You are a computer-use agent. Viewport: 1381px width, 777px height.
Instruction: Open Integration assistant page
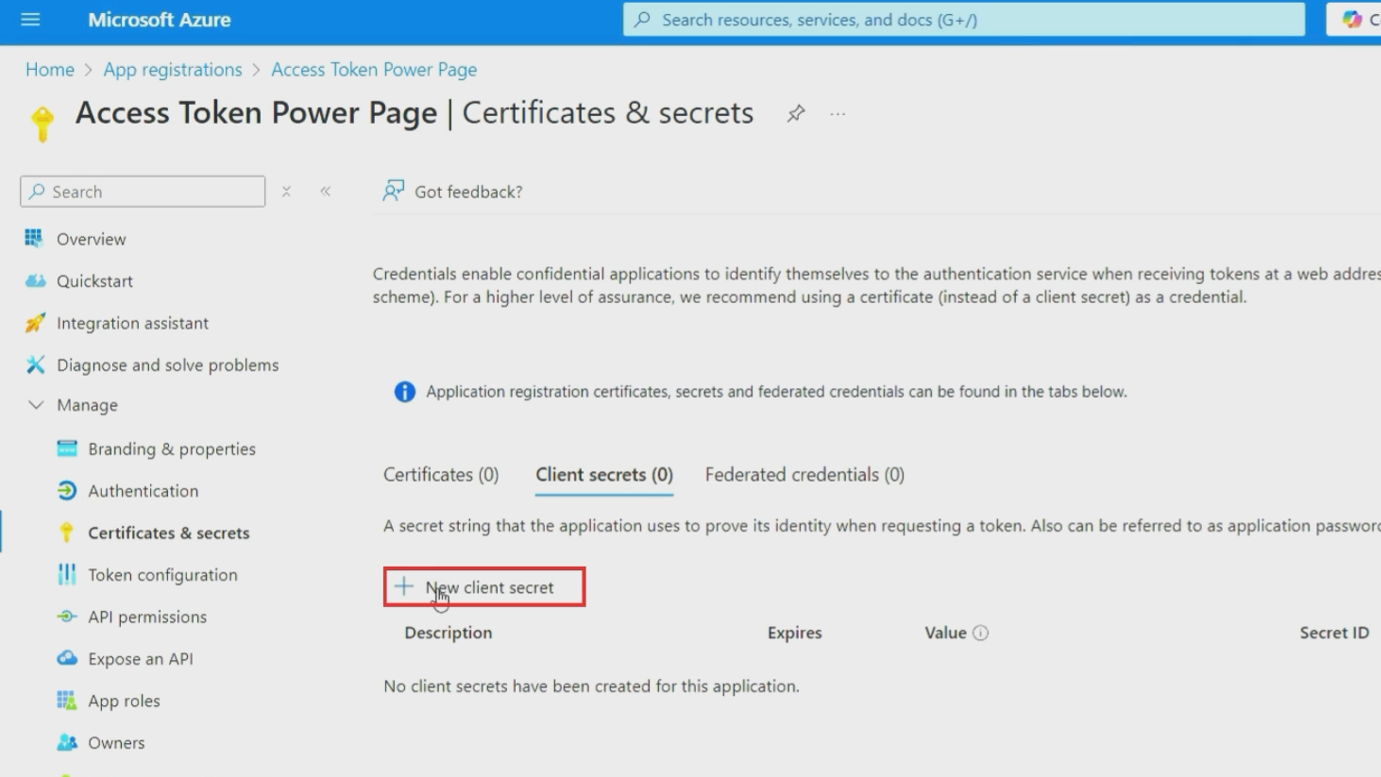133,323
